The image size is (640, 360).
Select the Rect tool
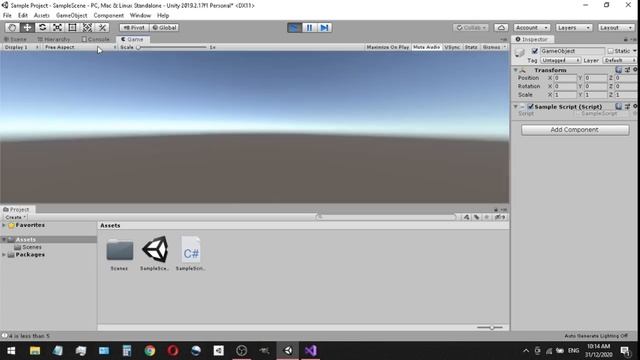click(72, 27)
